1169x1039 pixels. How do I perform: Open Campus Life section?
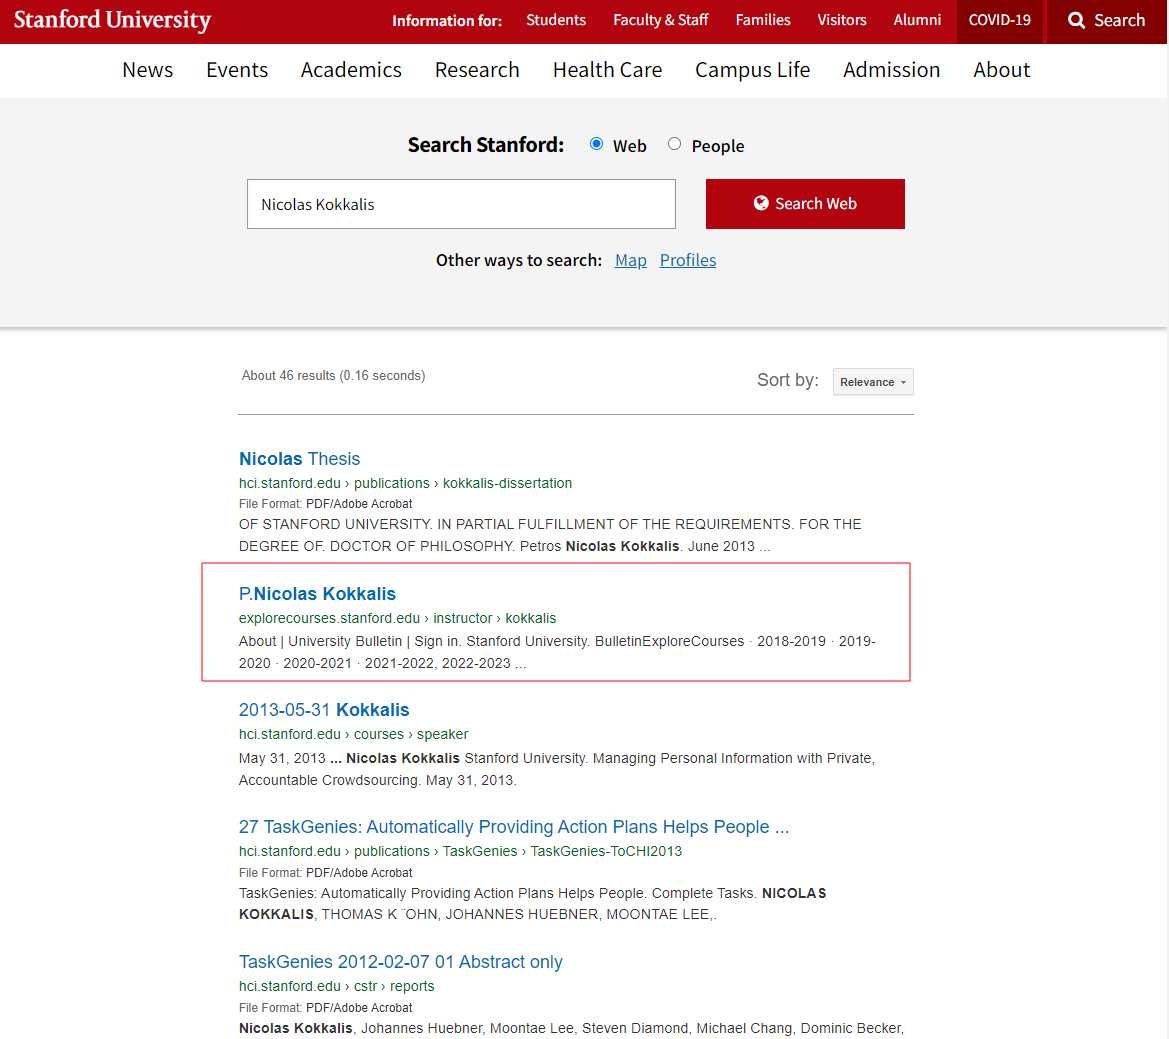click(x=752, y=70)
